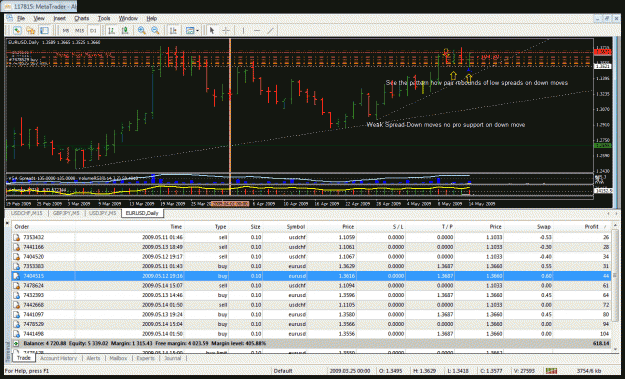Select the EURUSD,Daily chart tab
Image resolution: width=625 pixels, height=379 pixels.
click(142, 213)
